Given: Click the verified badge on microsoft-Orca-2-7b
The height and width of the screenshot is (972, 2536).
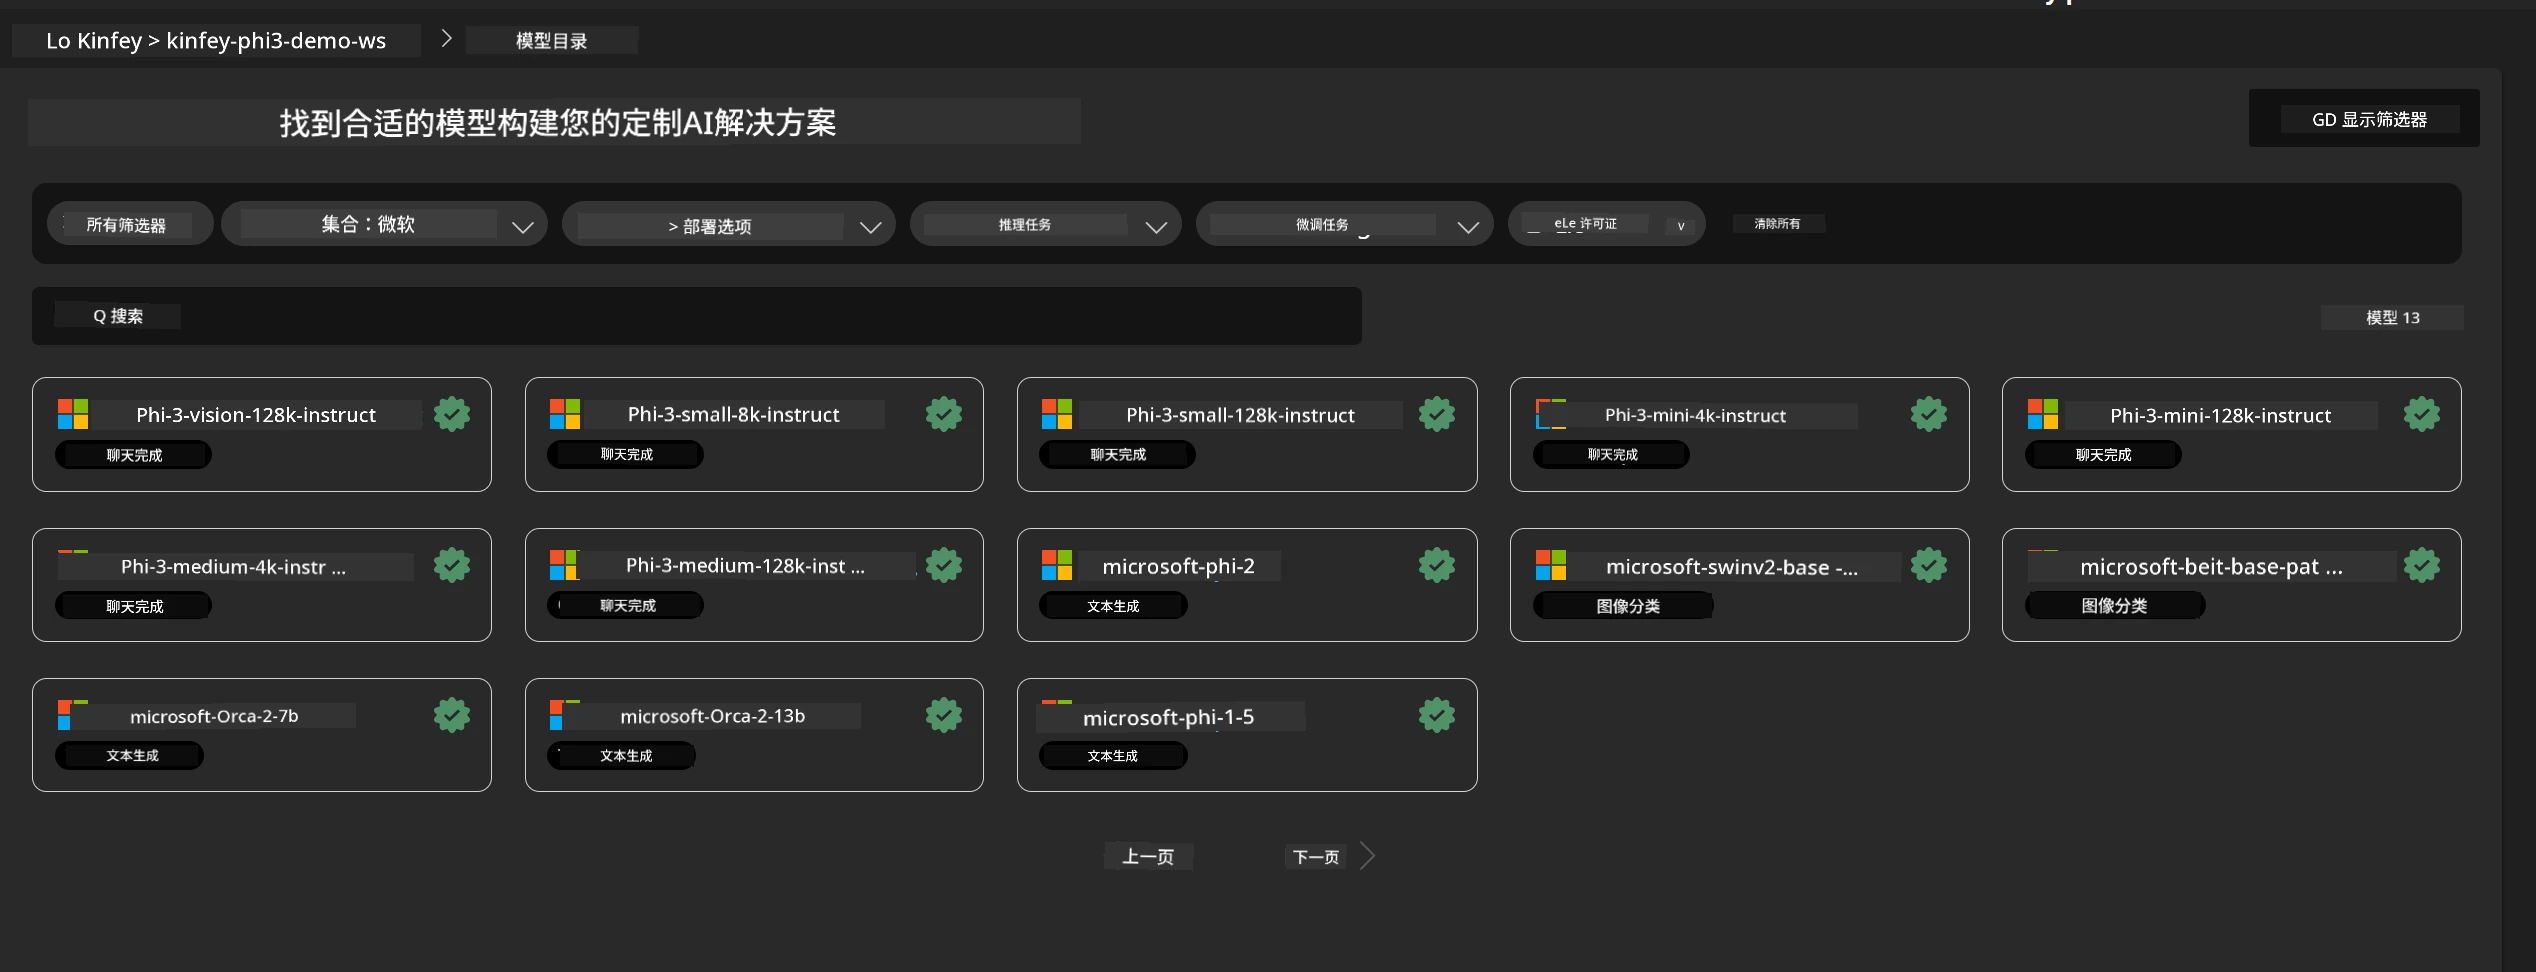Looking at the screenshot, I should pos(452,715).
